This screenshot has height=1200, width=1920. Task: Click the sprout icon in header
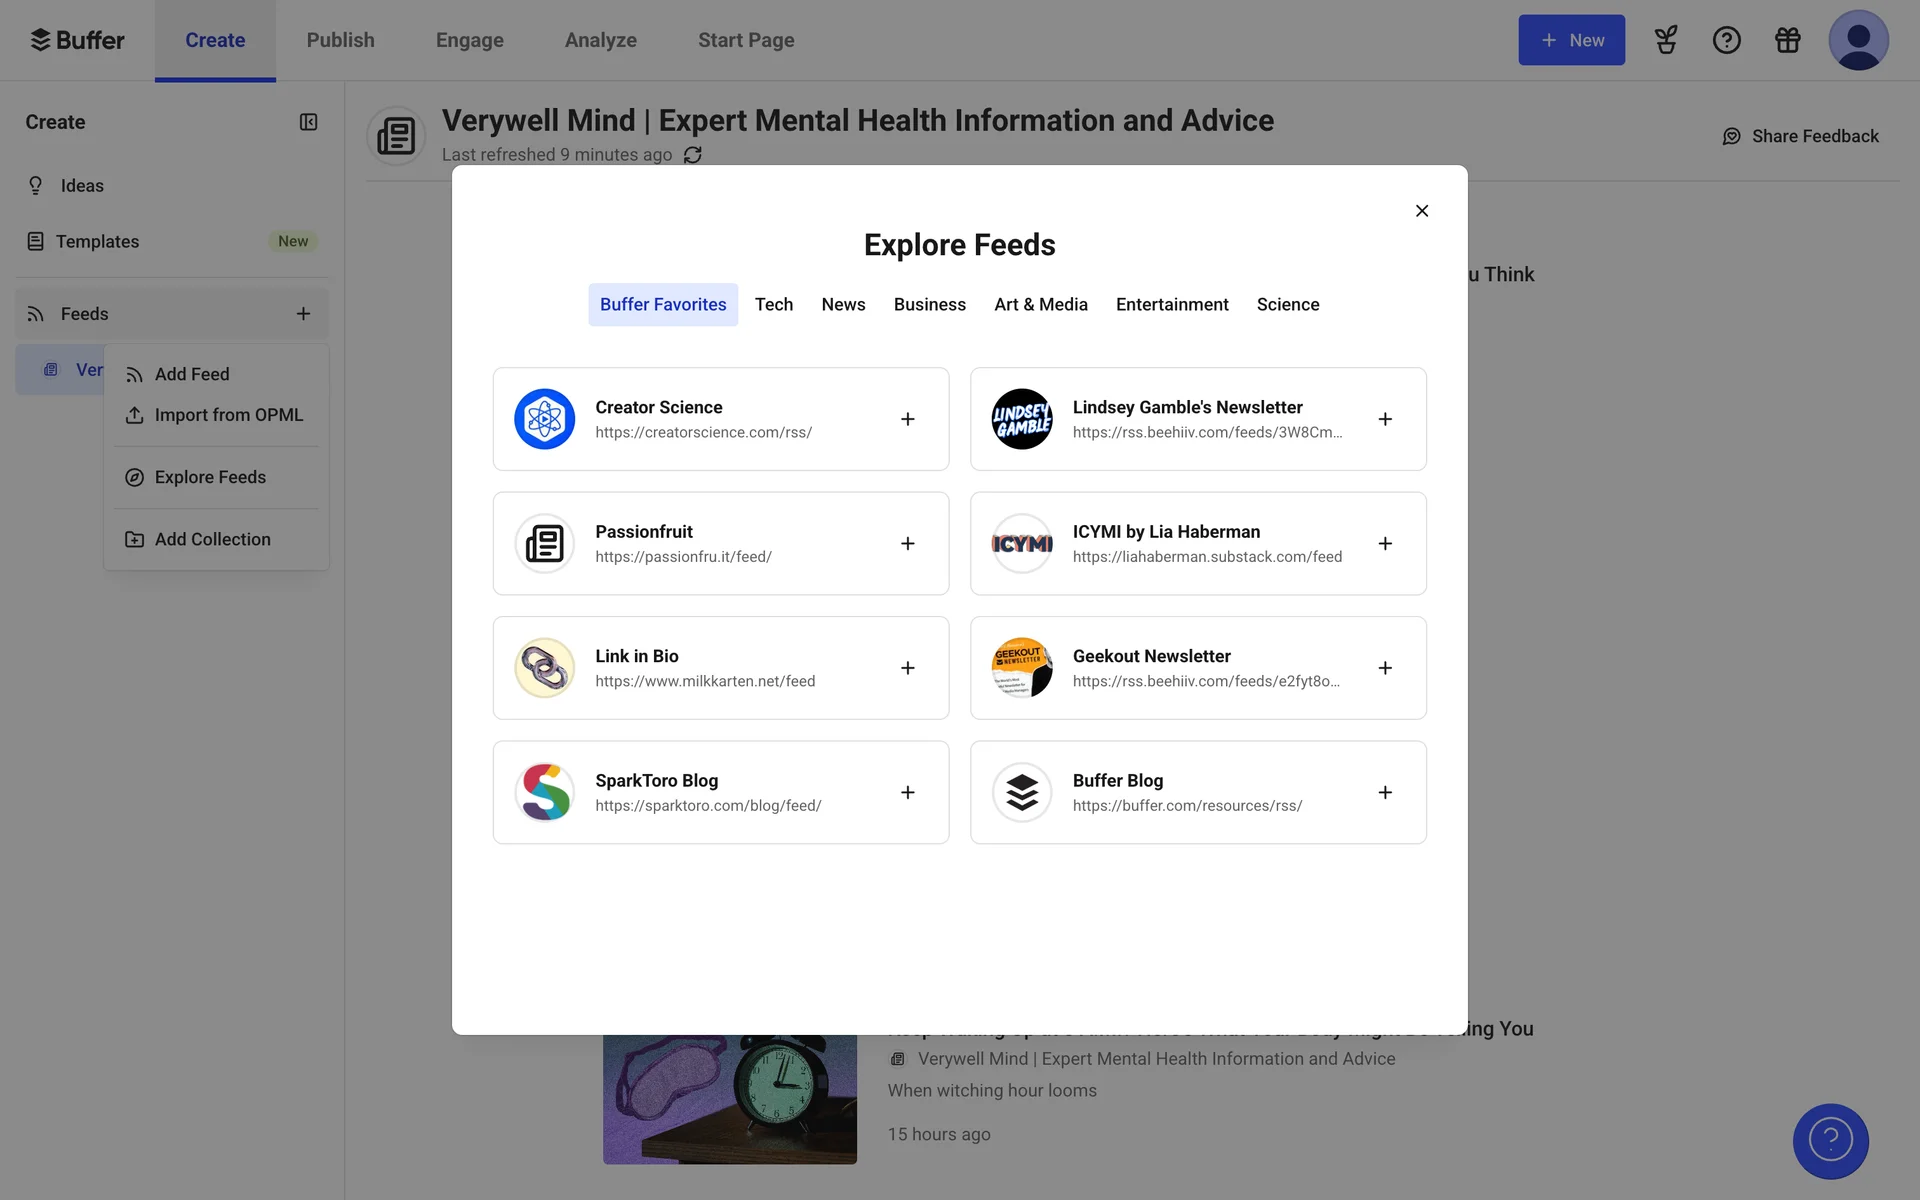1665,40
